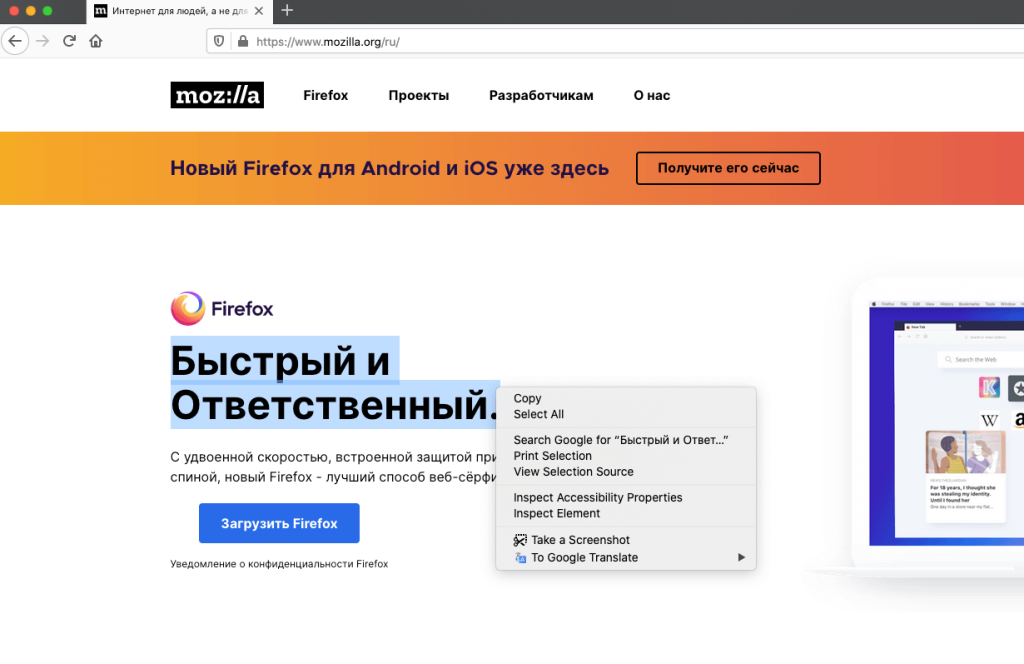Close the Mozilla browser tab
The width and height of the screenshot is (1024, 664).
coord(259,11)
